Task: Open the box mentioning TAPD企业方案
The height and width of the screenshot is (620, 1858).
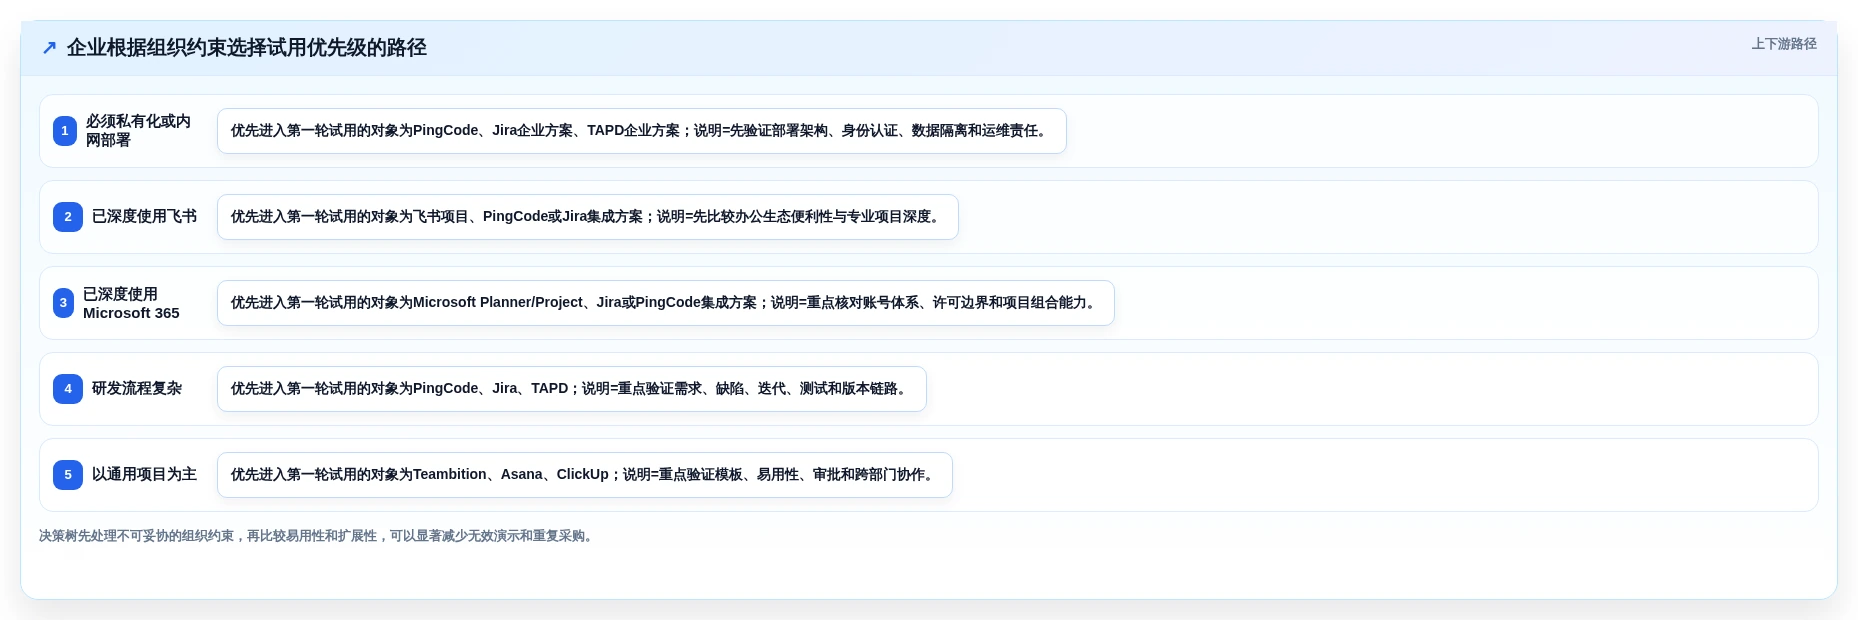Action: [642, 131]
